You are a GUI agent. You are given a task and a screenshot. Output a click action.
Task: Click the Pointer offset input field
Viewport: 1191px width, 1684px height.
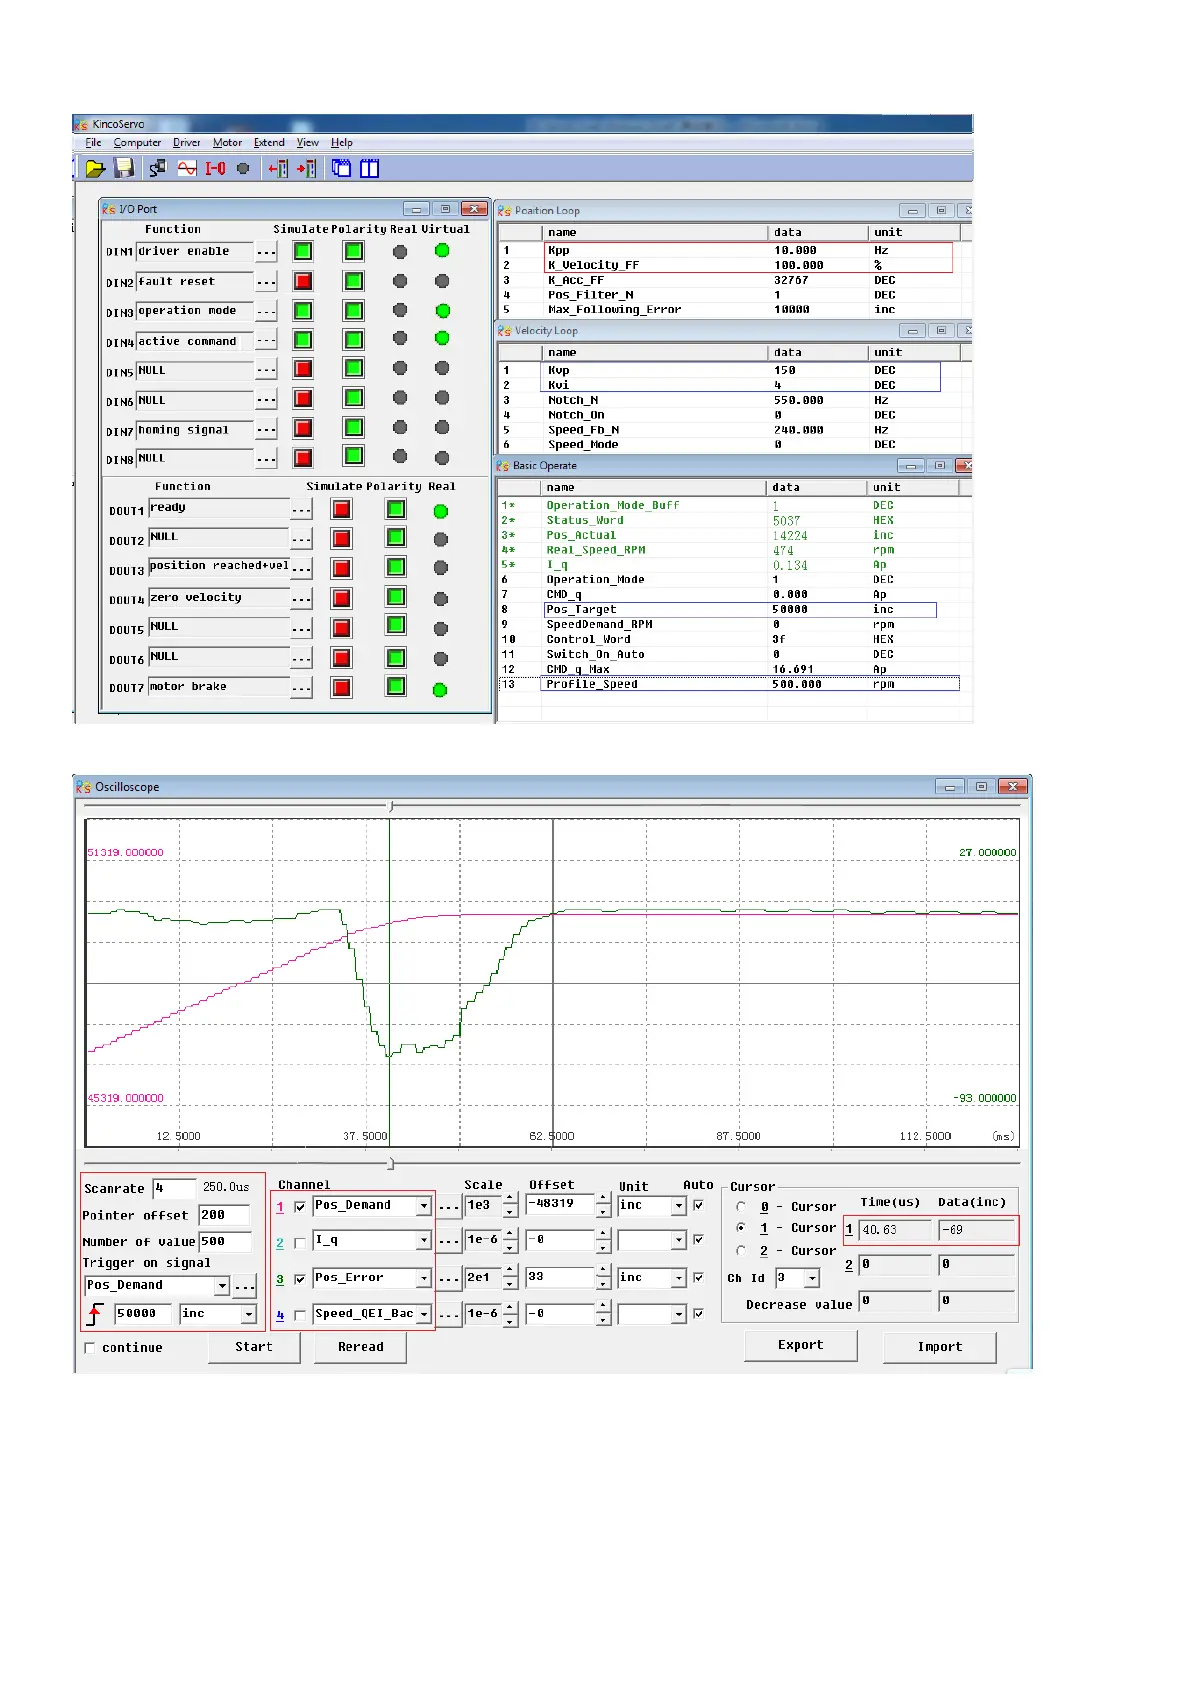[223, 1215]
